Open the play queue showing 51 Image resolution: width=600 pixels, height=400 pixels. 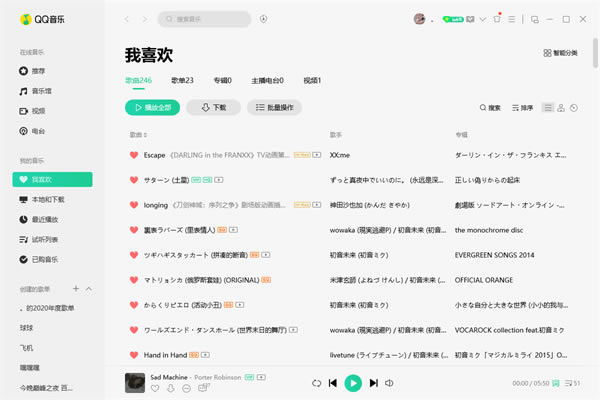point(572,383)
